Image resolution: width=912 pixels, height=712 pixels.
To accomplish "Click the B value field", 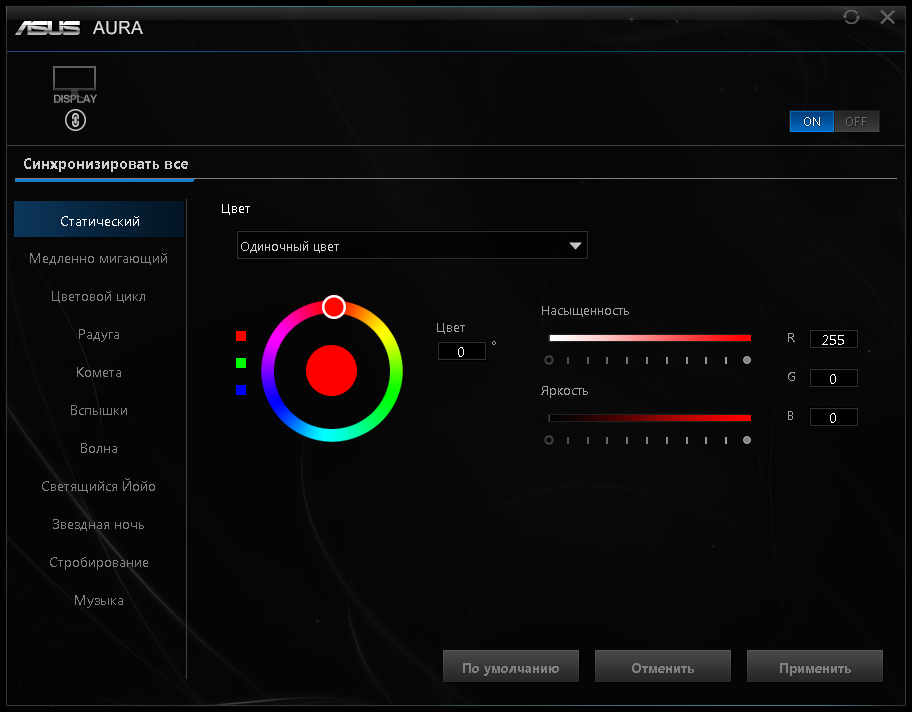I will click(833, 417).
